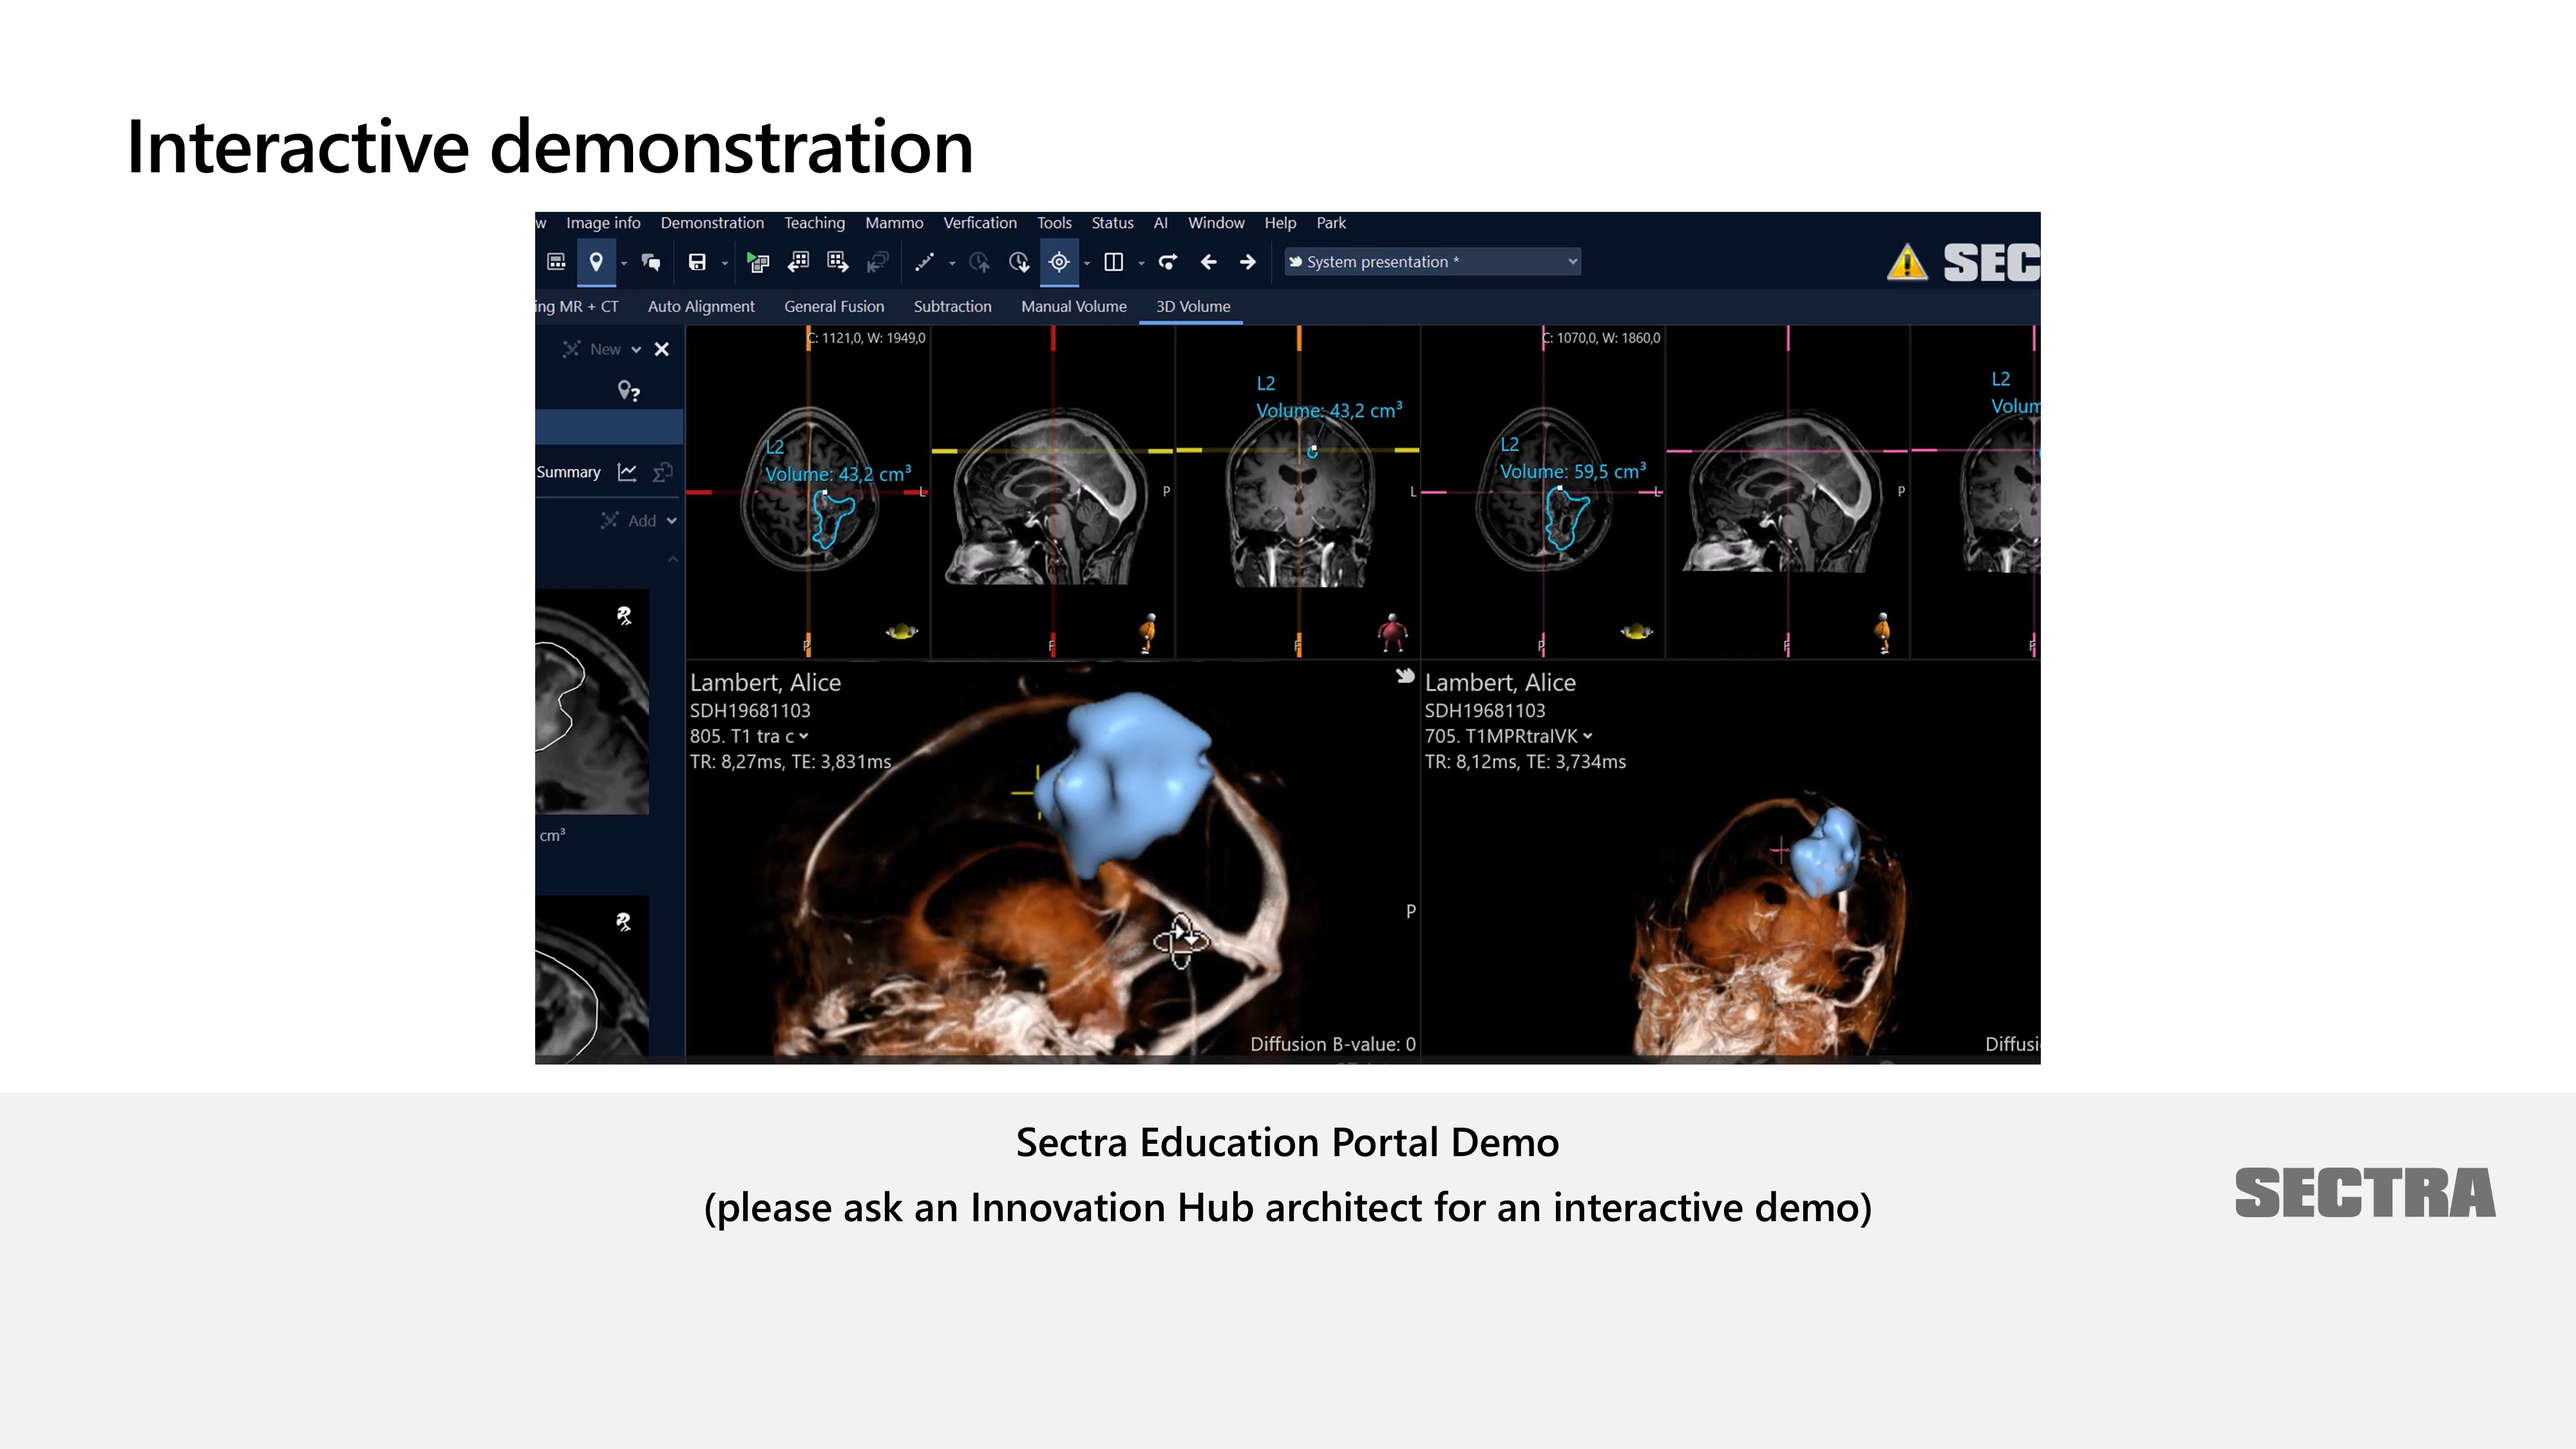Open the System presentation combo box
The image size is (2576, 1449).
[1432, 262]
